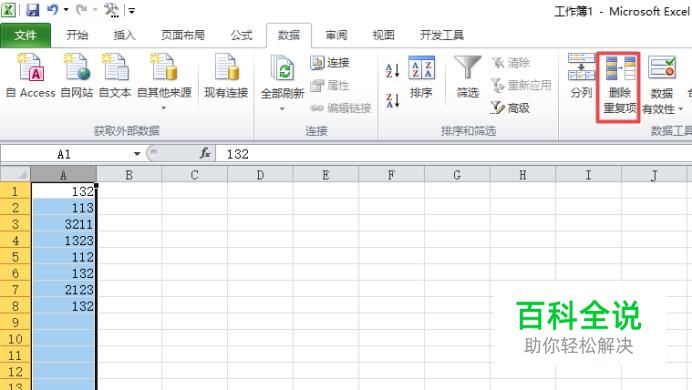Open the Name Box dropdown arrow
The height and width of the screenshot is (390, 692).
[137, 154]
